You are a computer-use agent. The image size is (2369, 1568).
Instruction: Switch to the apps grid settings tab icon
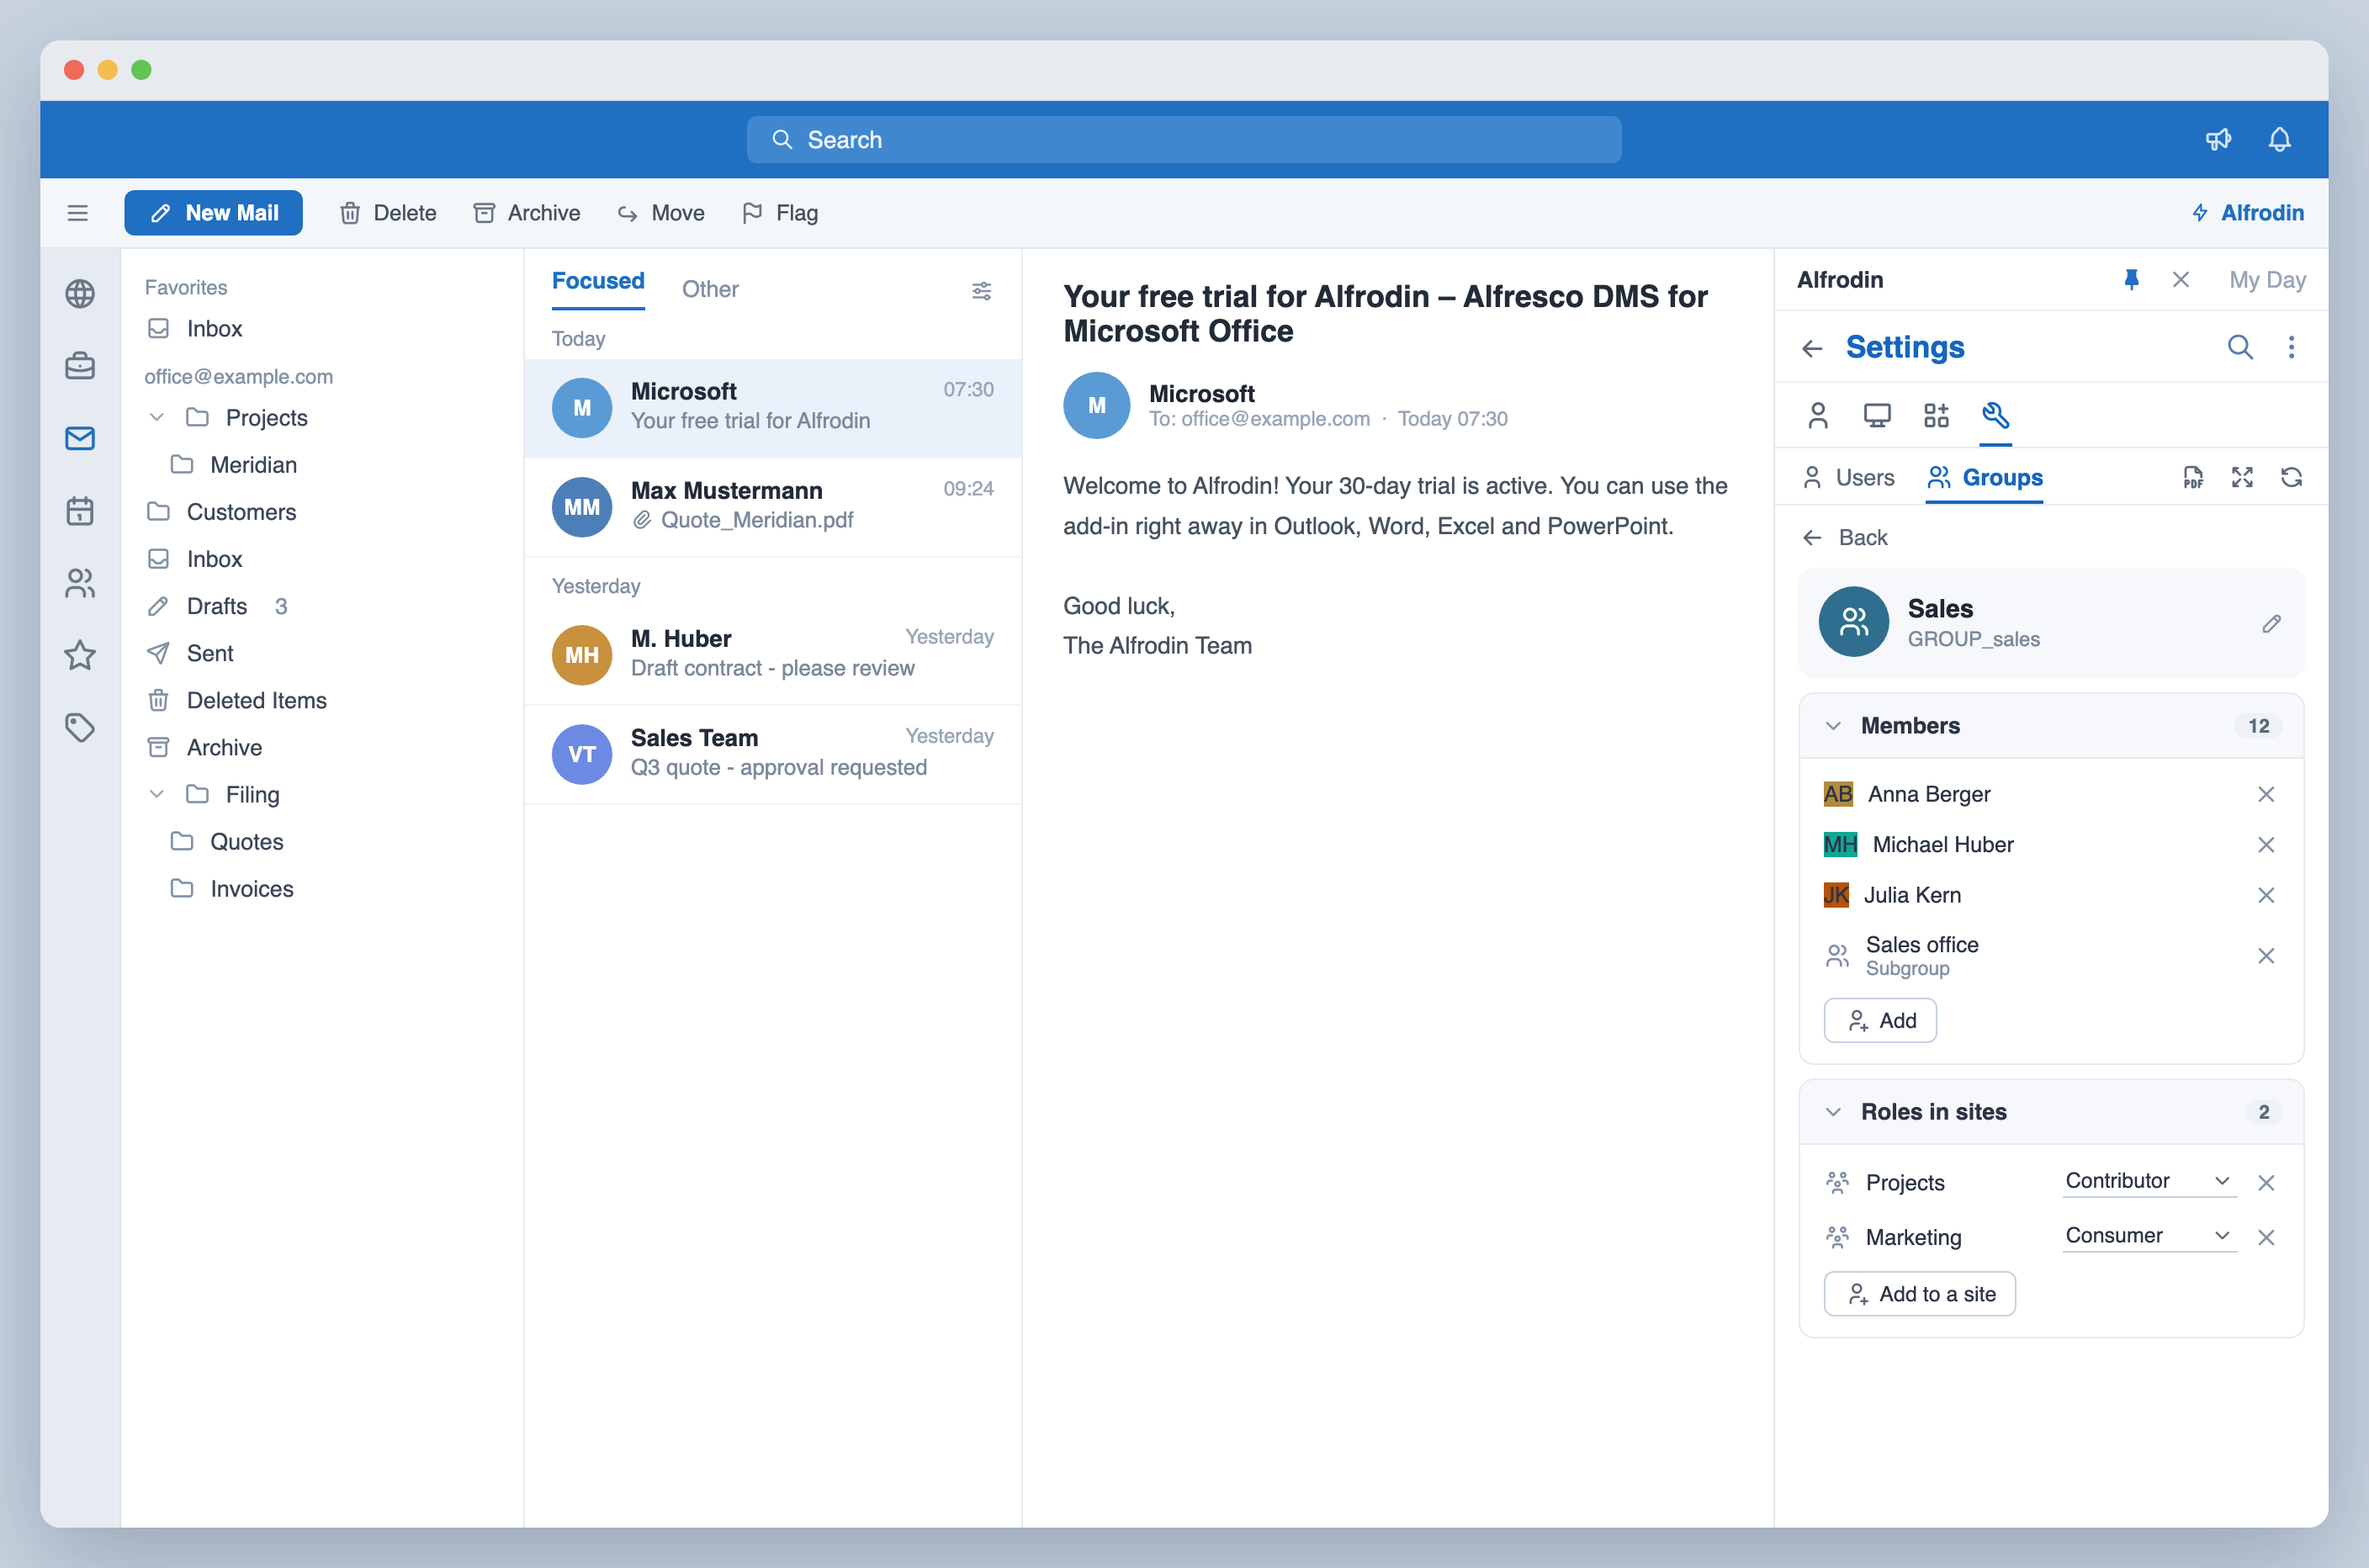coord(1936,415)
